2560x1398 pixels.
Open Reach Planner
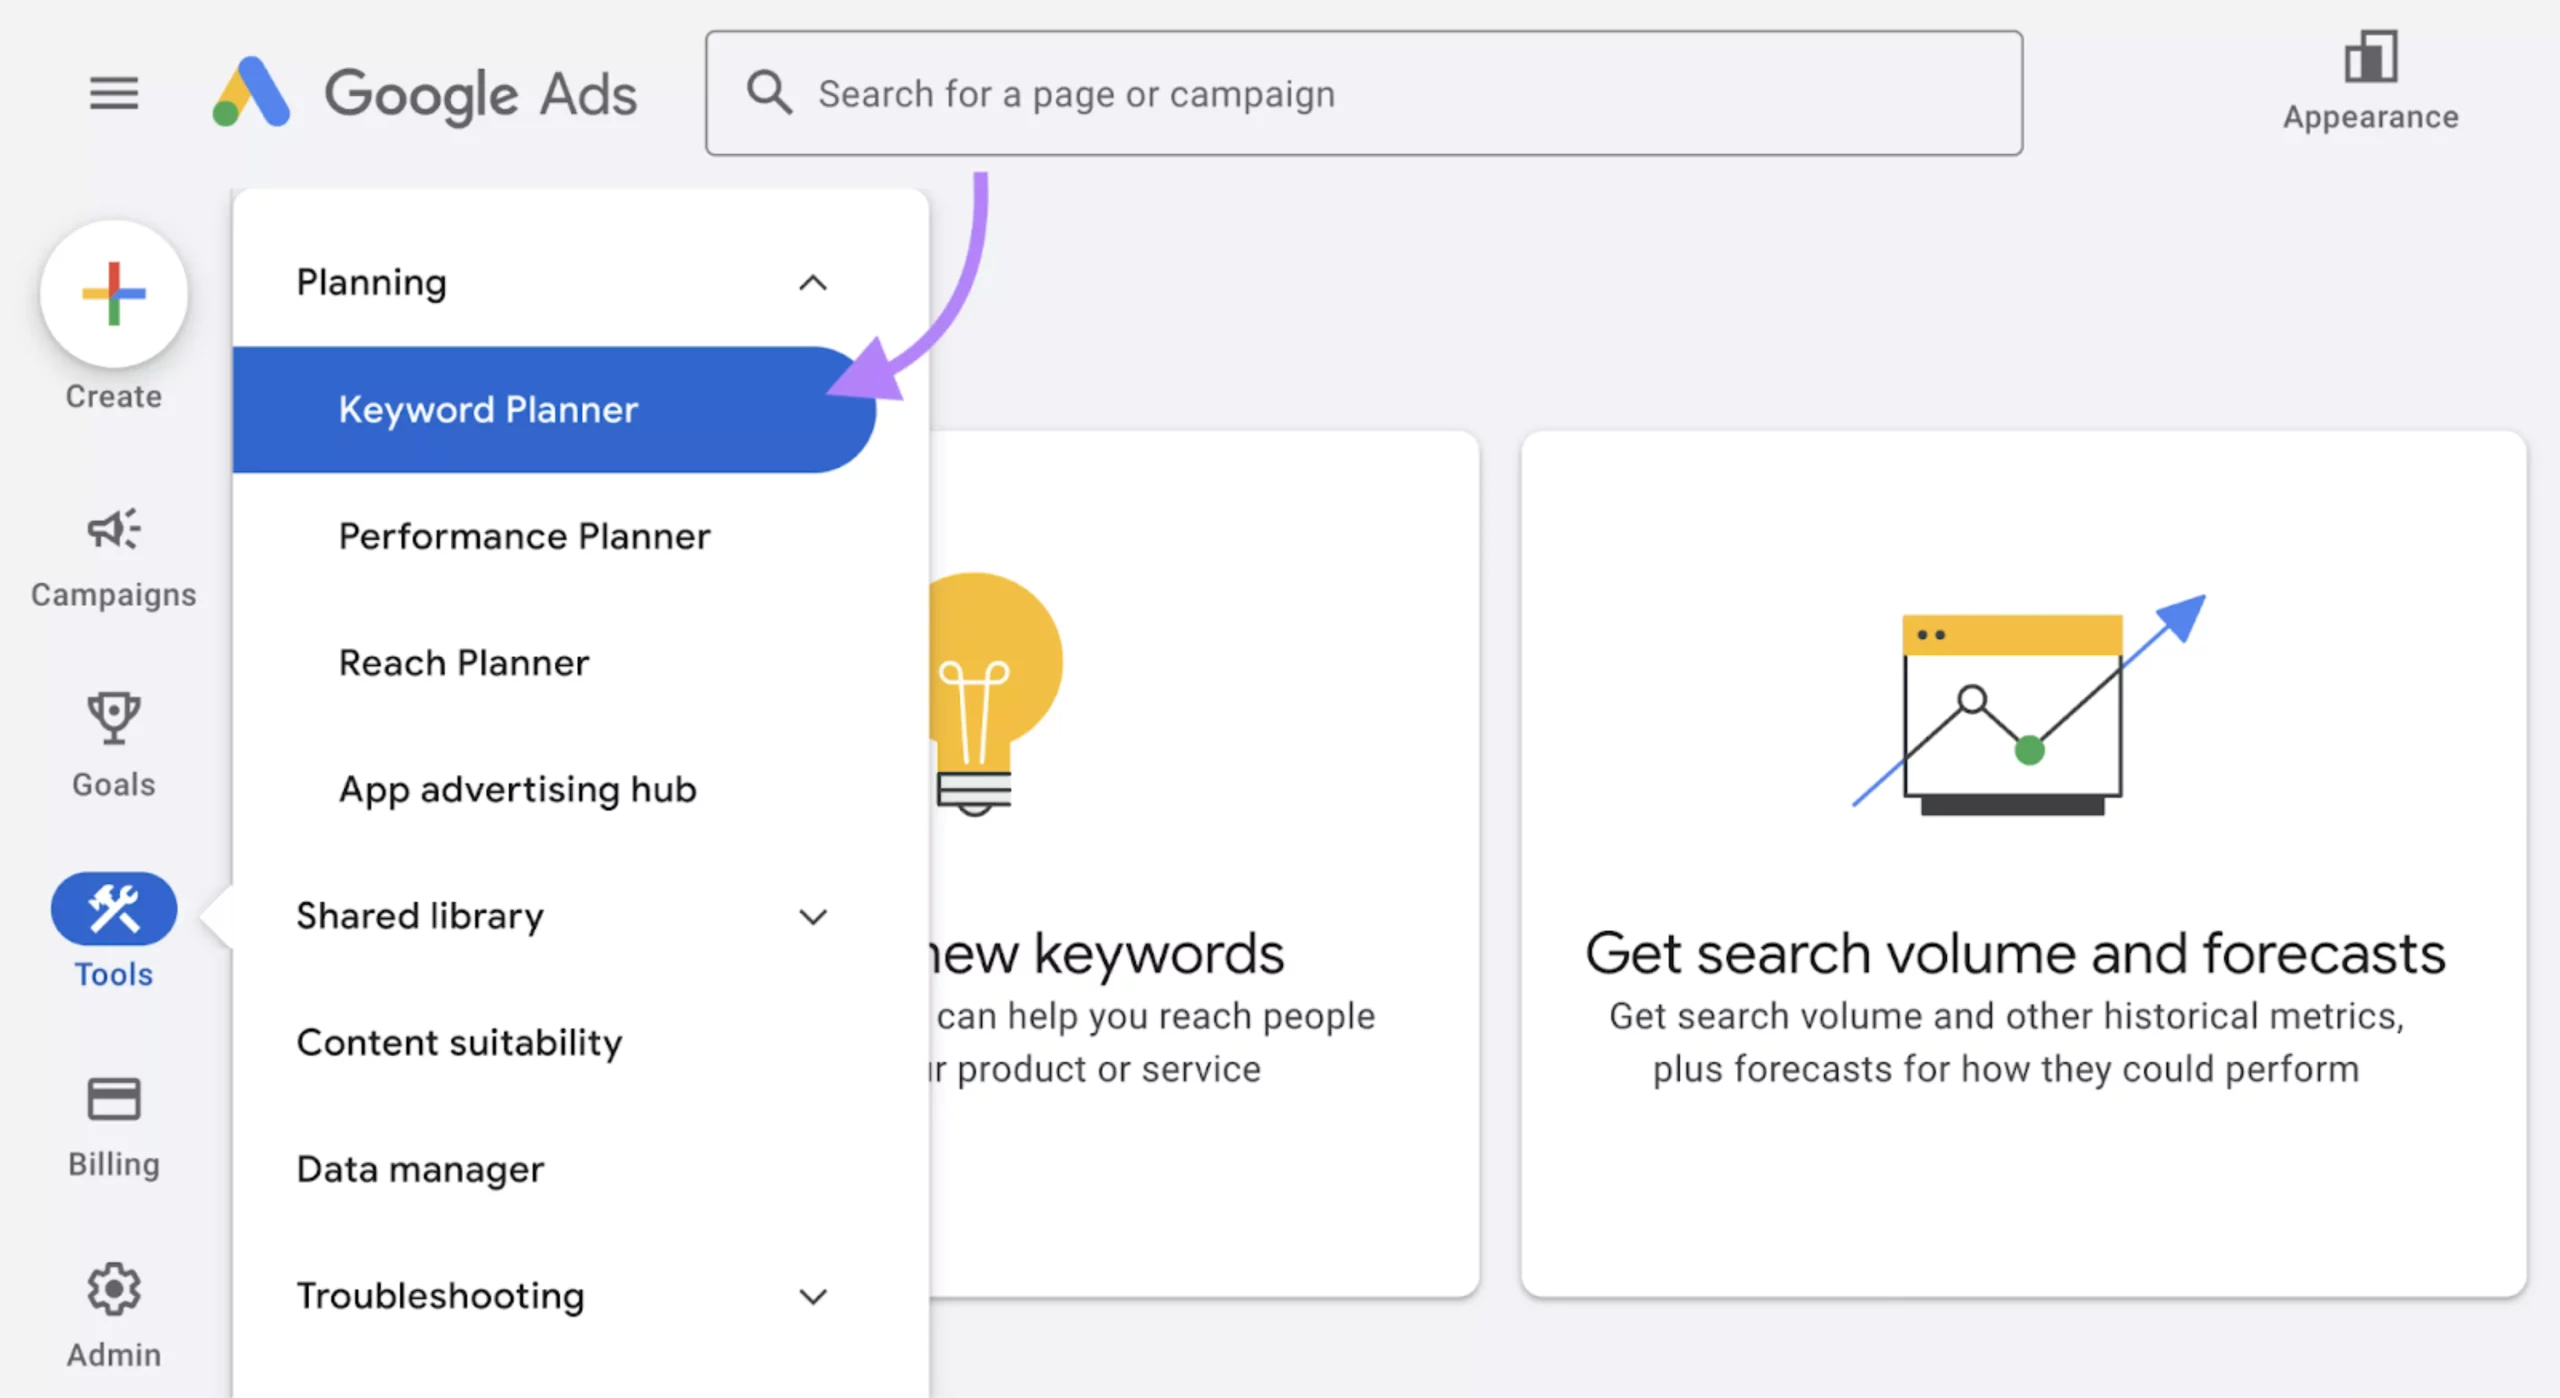(464, 663)
